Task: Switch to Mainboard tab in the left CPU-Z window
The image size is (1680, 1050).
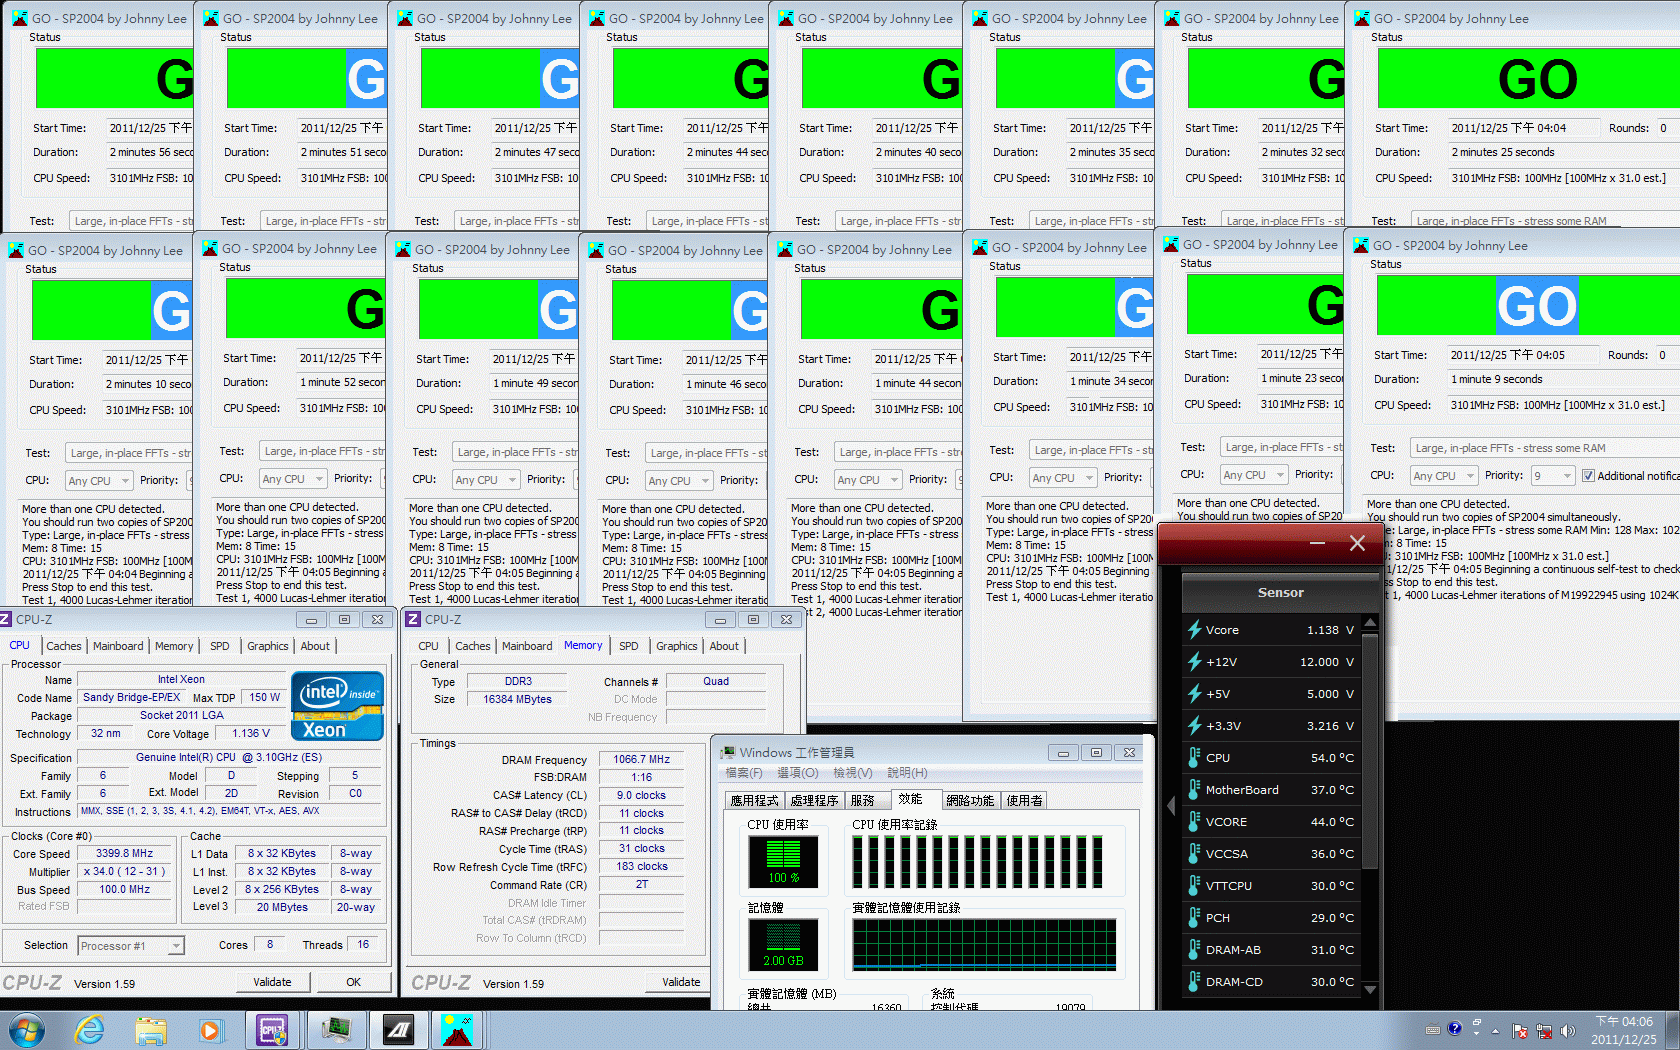Action: click(118, 646)
